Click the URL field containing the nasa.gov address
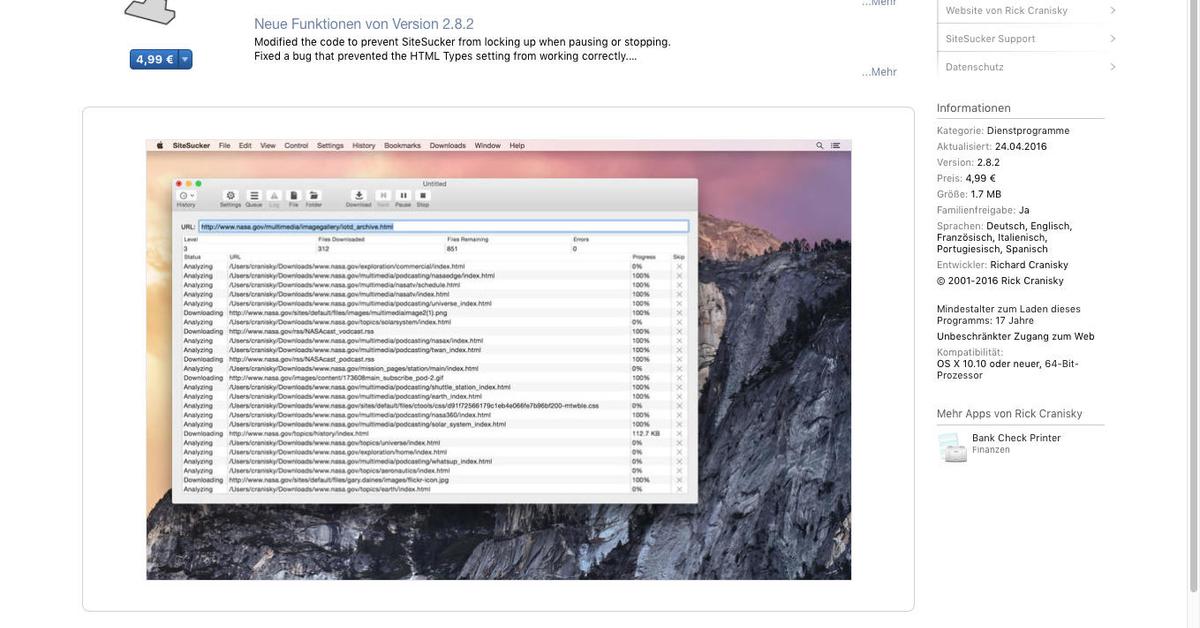The width and height of the screenshot is (1200, 628). (444, 227)
